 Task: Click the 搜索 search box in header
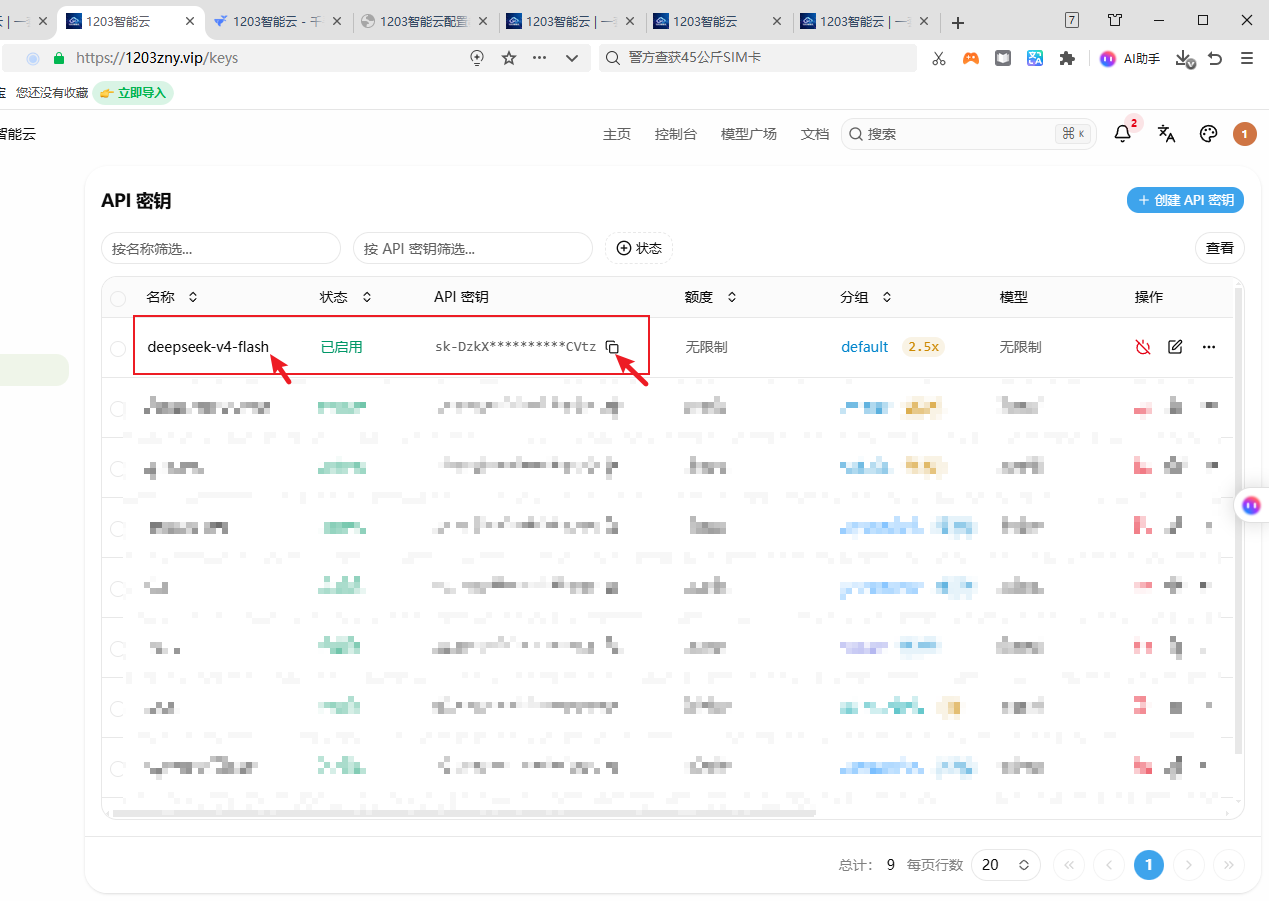(x=970, y=134)
